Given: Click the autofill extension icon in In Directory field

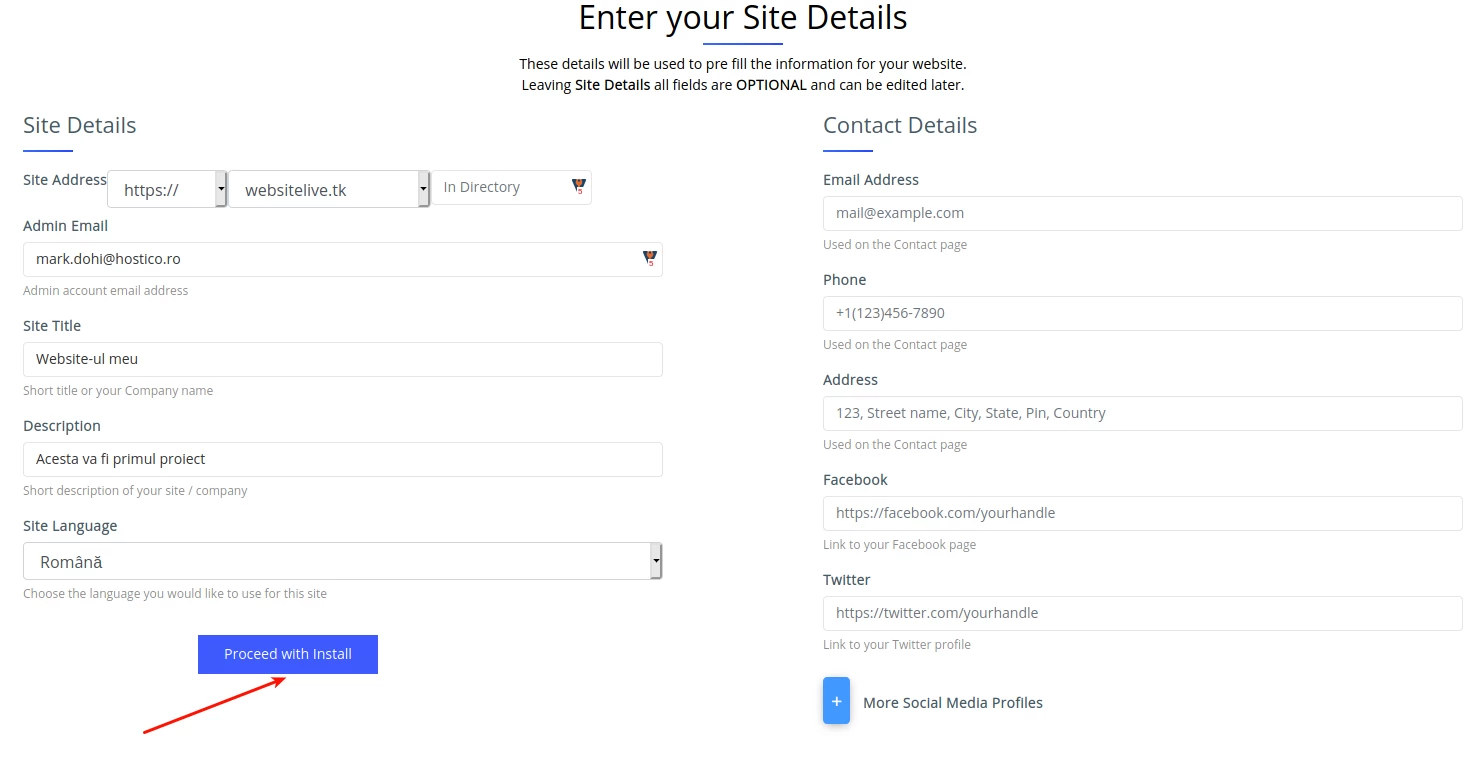Looking at the screenshot, I should [578, 185].
